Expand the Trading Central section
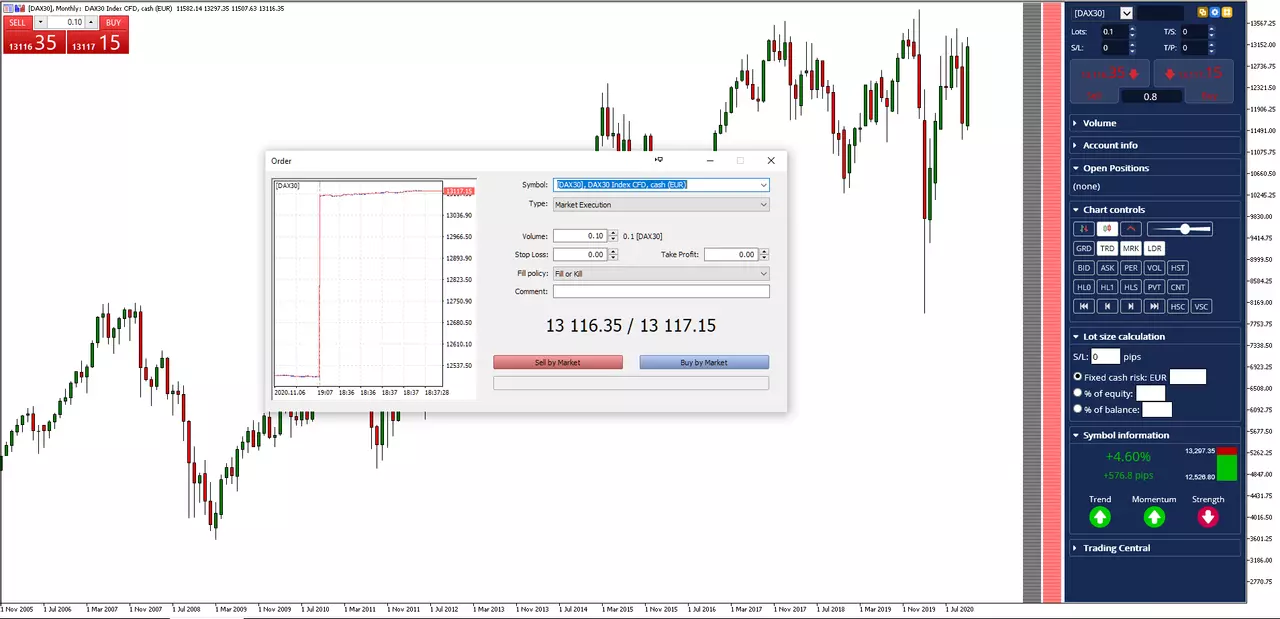This screenshot has width=1280, height=619. click(1155, 548)
